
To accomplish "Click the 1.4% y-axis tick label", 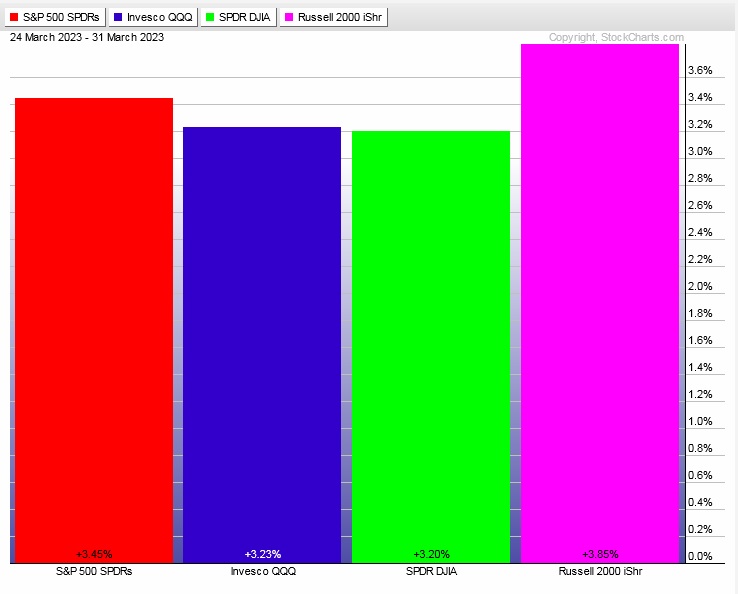I will coord(700,368).
